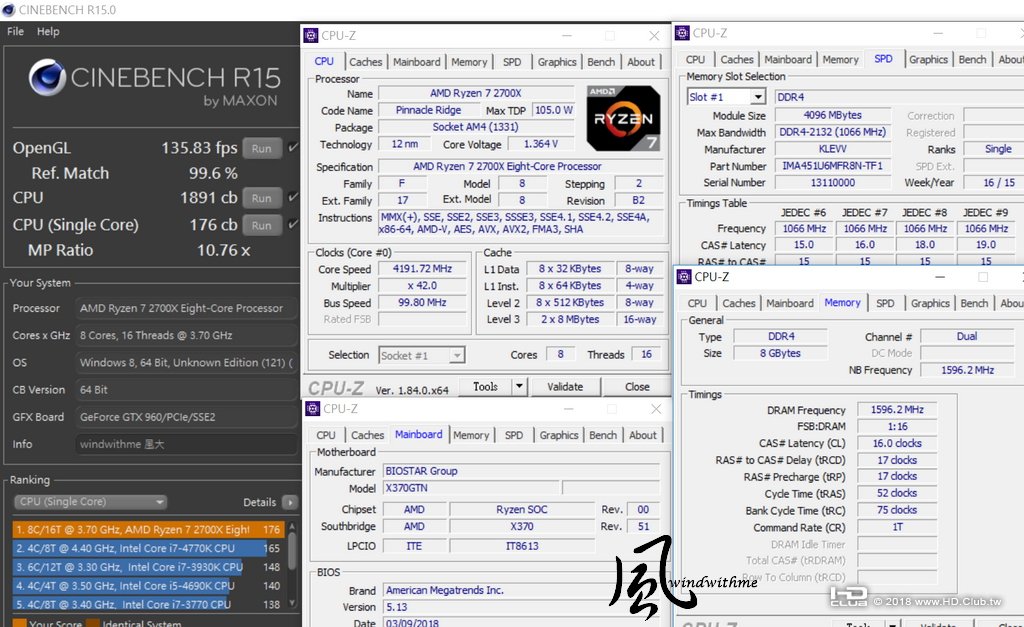The height and width of the screenshot is (627, 1024).
Task: Click the CPU-Z icon in top-left CPU window
Action: [x=312, y=35]
